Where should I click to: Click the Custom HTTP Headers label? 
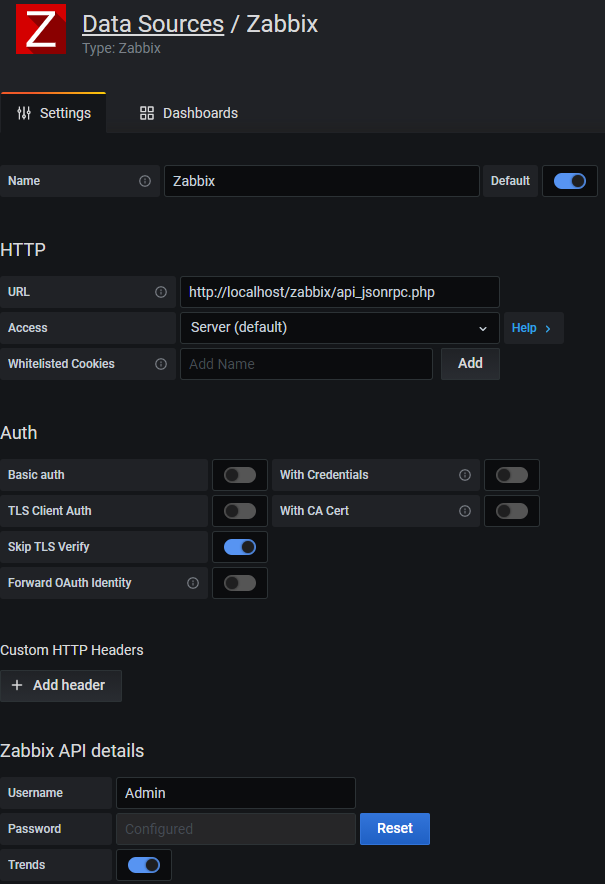tap(72, 650)
